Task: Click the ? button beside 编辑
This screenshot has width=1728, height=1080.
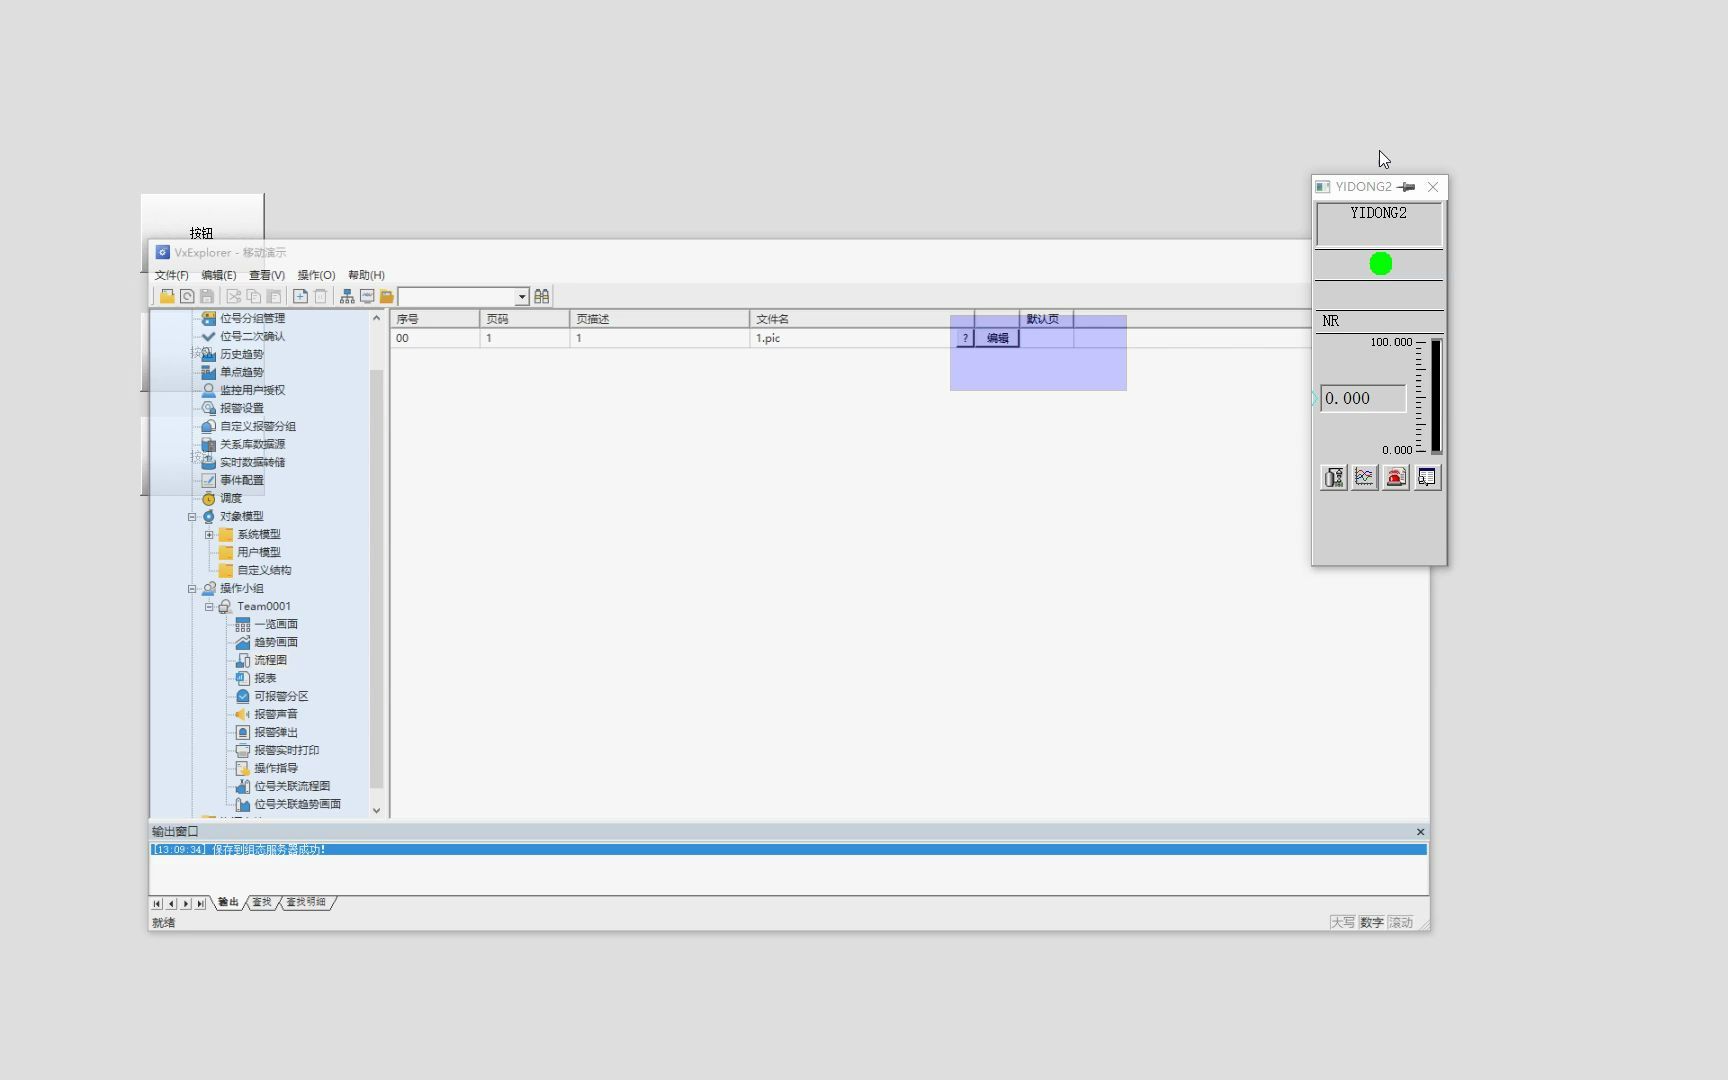Action: pyautogui.click(x=965, y=338)
